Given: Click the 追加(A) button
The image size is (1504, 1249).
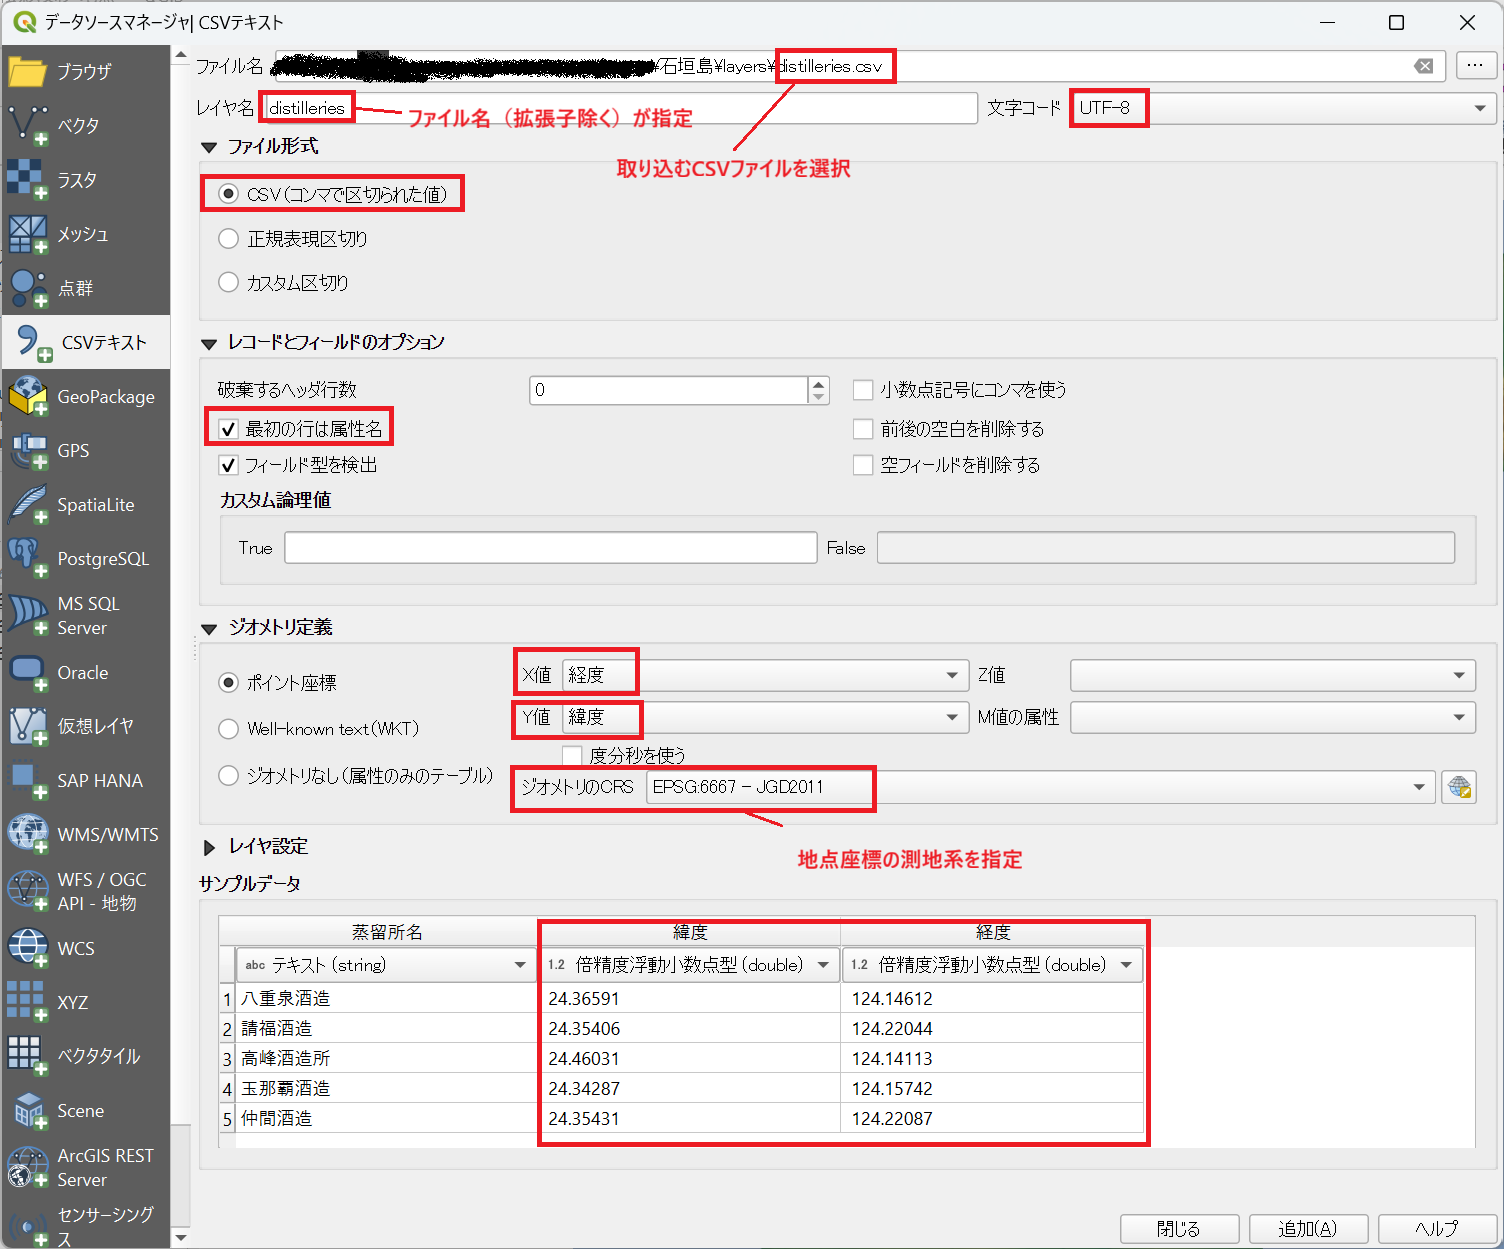Looking at the screenshot, I should tap(1307, 1228).
